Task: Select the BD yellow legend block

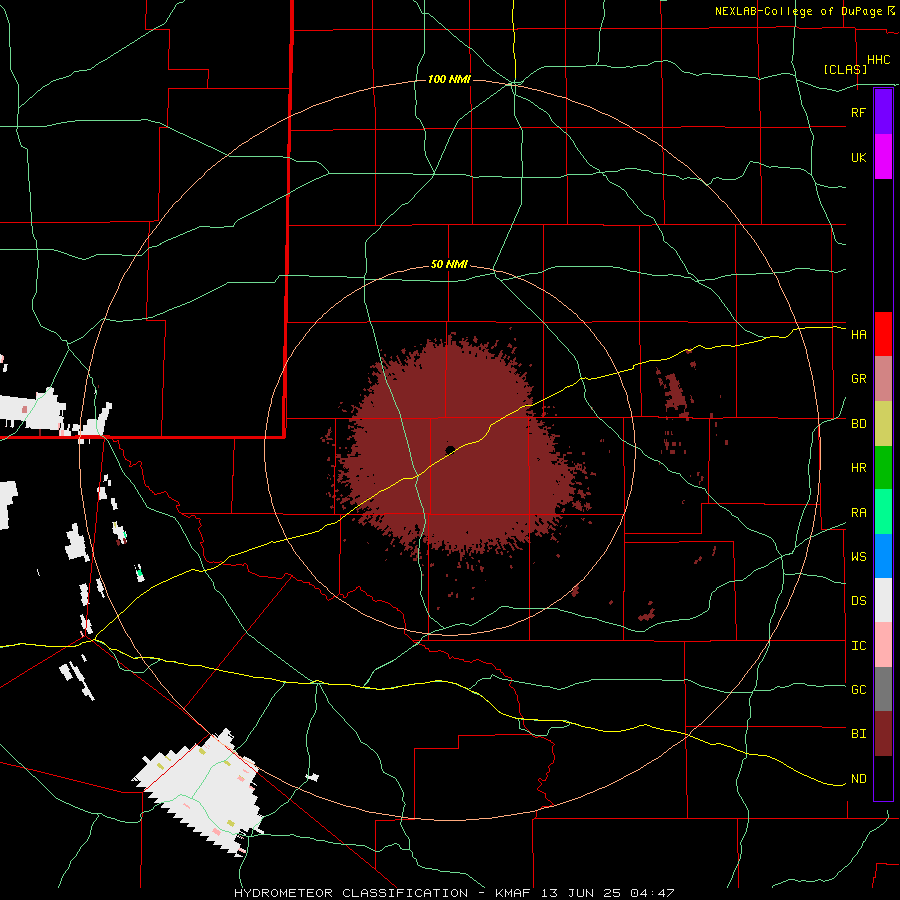Action: tap(883, 424)
